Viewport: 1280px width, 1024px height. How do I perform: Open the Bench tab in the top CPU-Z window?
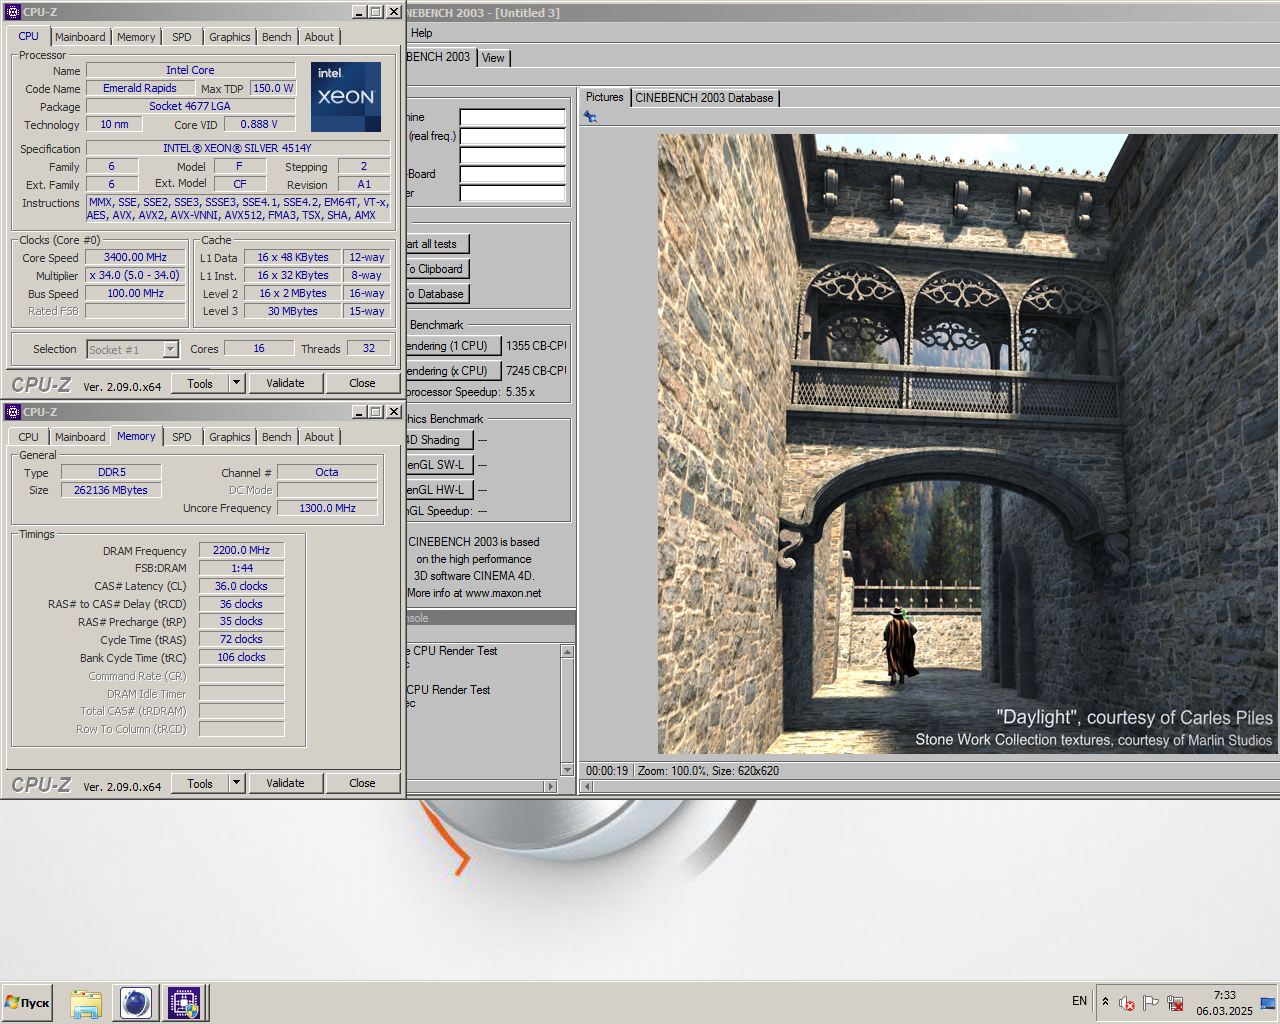[277, 37]
